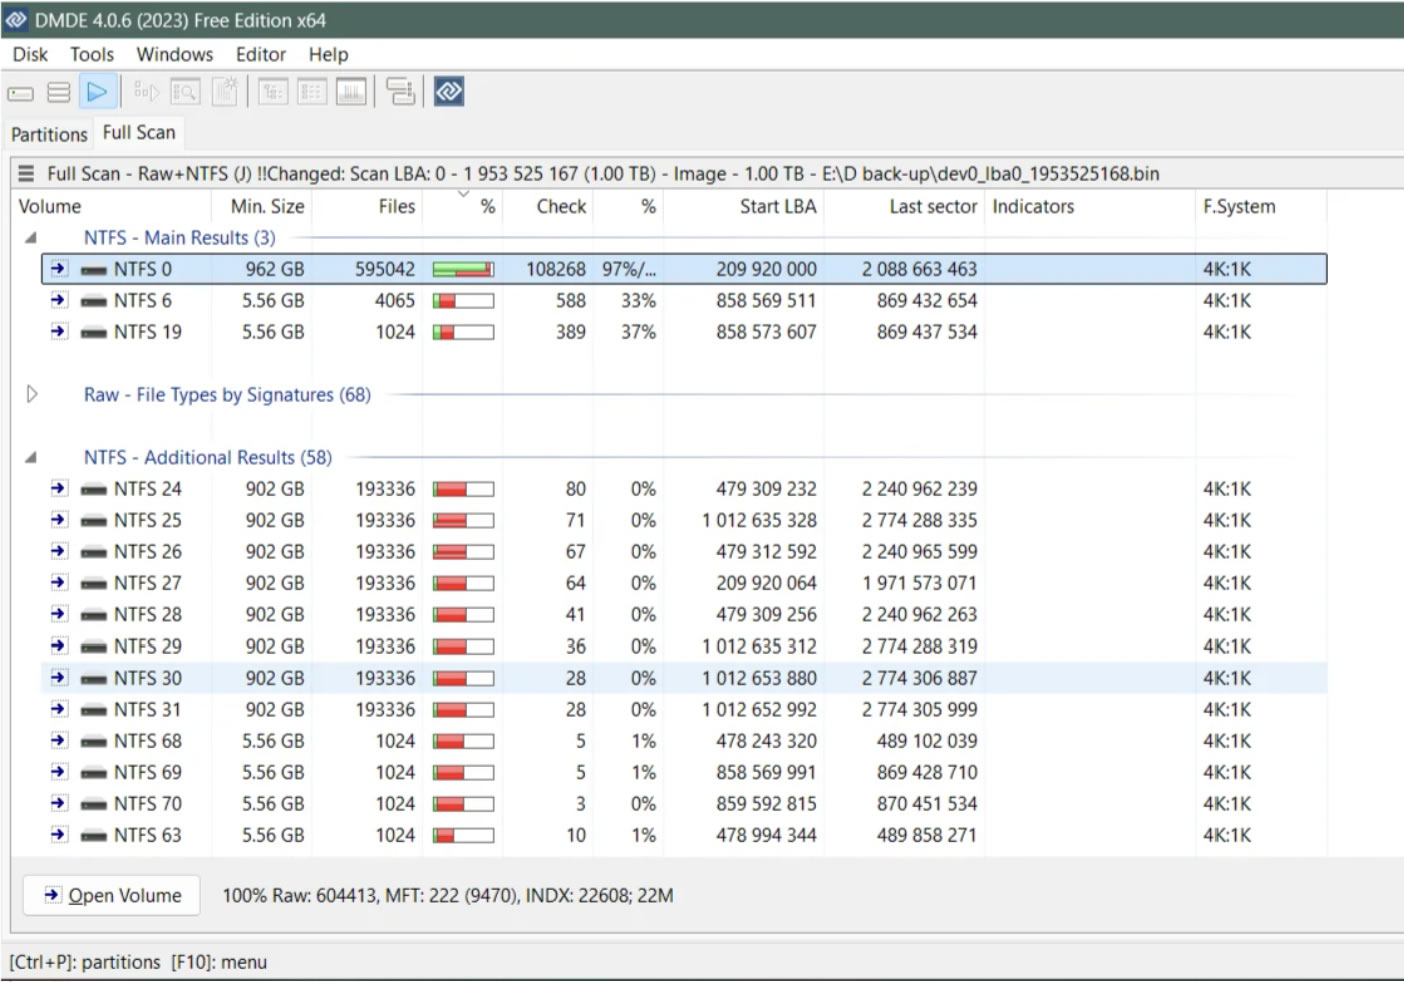This screenshot has width=1404, height=982.
Task: Switch to the Partitions tab
Action: pyautogui.click(x=49, y=134)
